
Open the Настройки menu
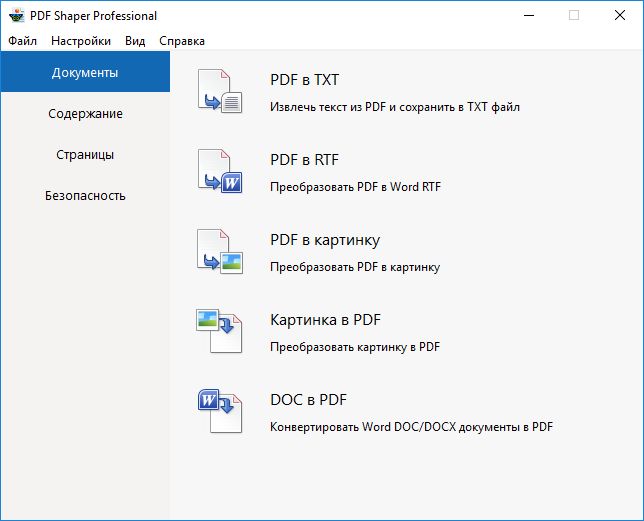click(81, 41)
